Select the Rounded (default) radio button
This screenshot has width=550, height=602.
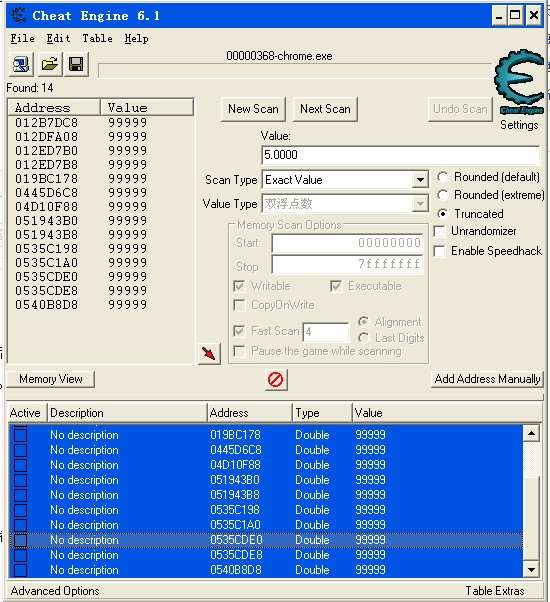442,177
